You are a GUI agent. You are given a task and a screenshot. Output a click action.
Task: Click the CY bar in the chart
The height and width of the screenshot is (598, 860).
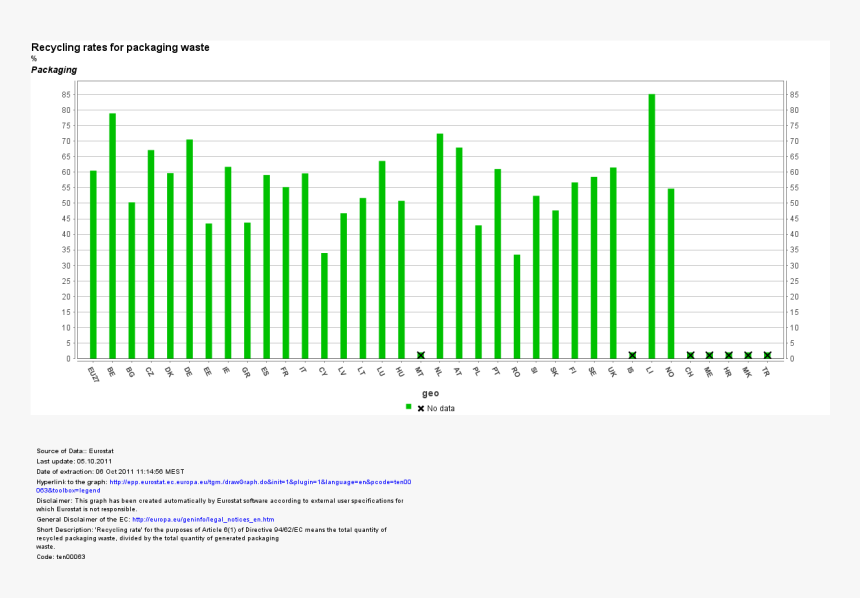point(324,305)
